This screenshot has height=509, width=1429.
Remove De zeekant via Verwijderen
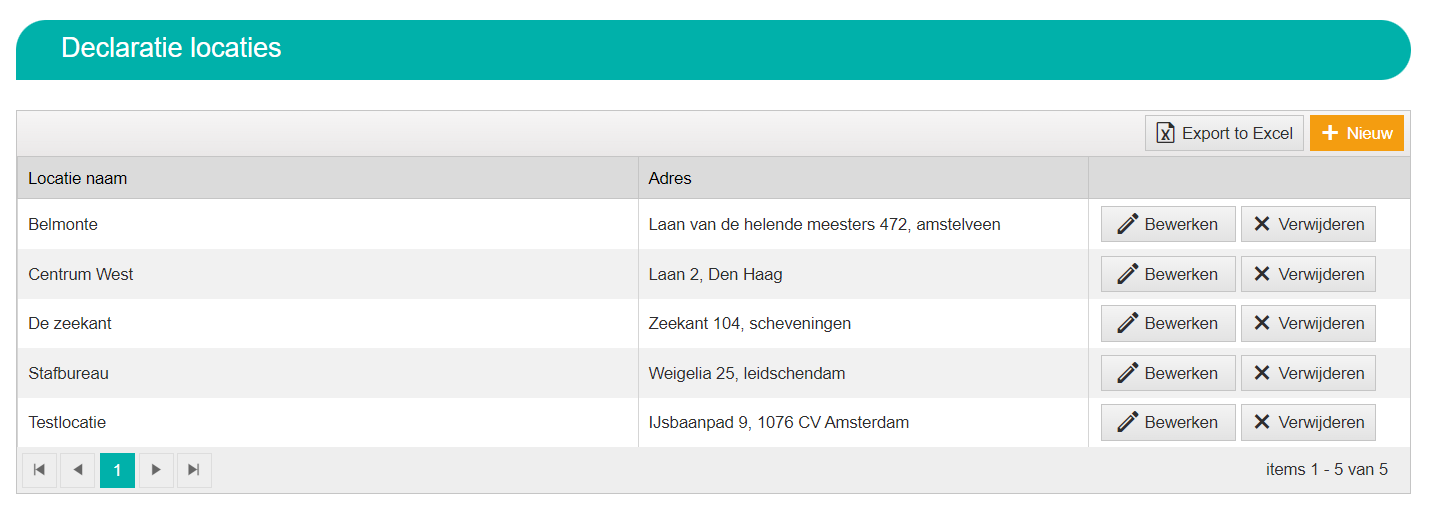1308,323
